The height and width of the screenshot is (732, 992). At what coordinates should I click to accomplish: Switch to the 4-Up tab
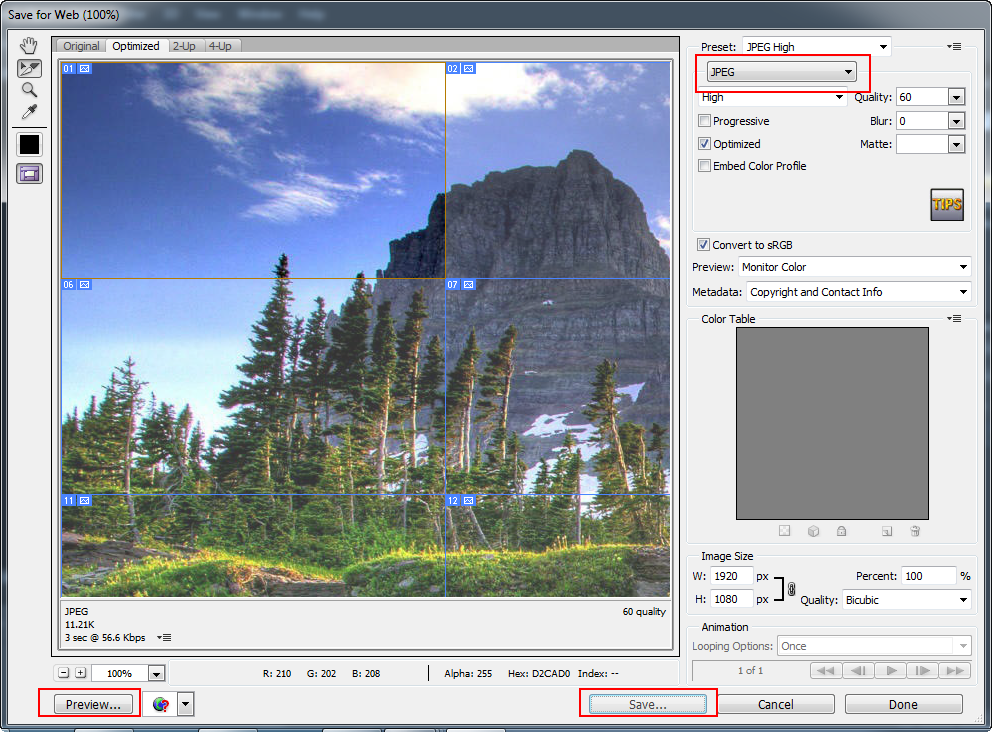[x=220, y=45]
